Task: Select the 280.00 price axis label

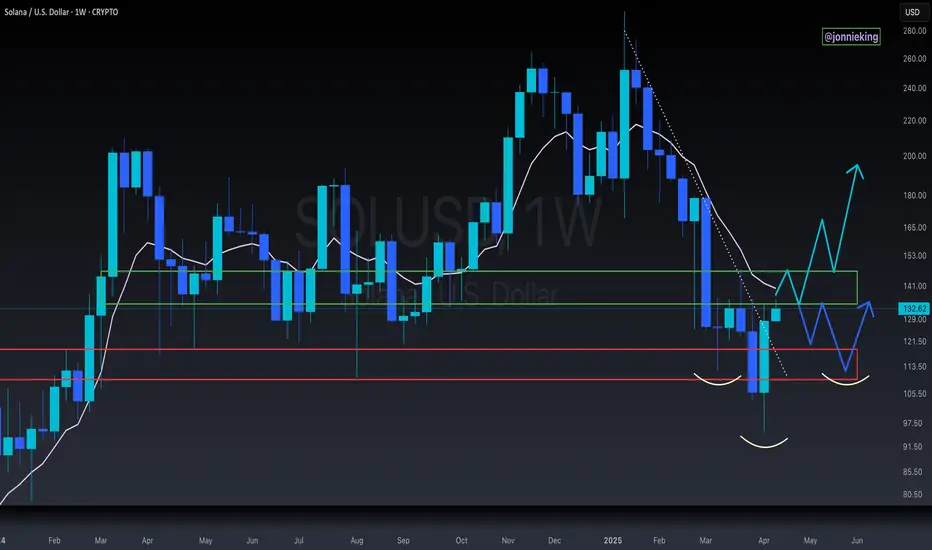Action: pyautogui.click(x=914, y=31)
